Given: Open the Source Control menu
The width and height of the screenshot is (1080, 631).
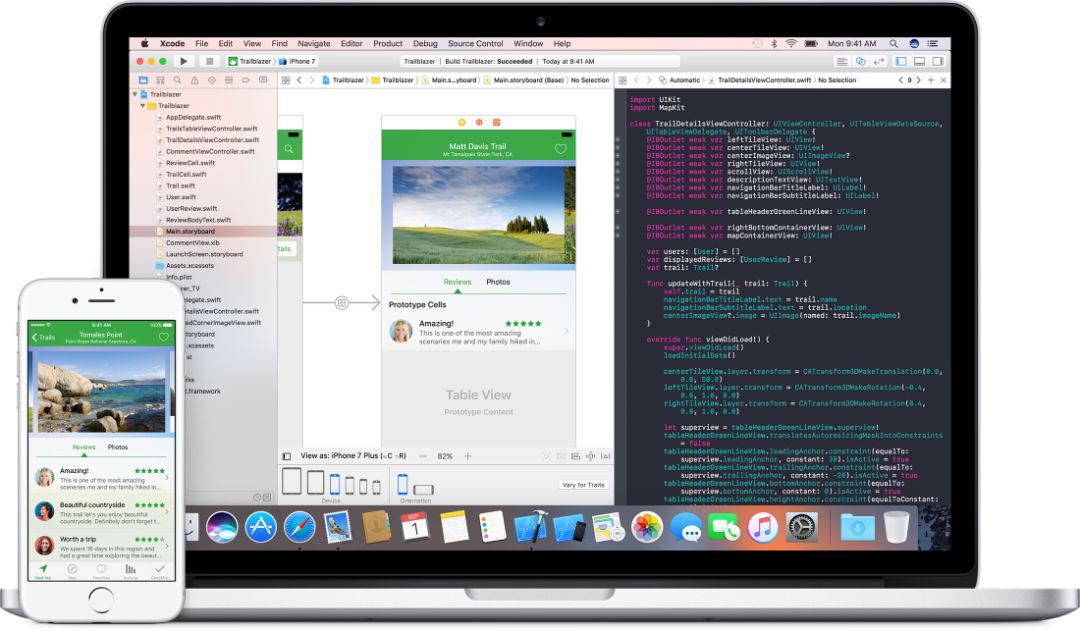Looking at the screenshot, I should 475,43.
